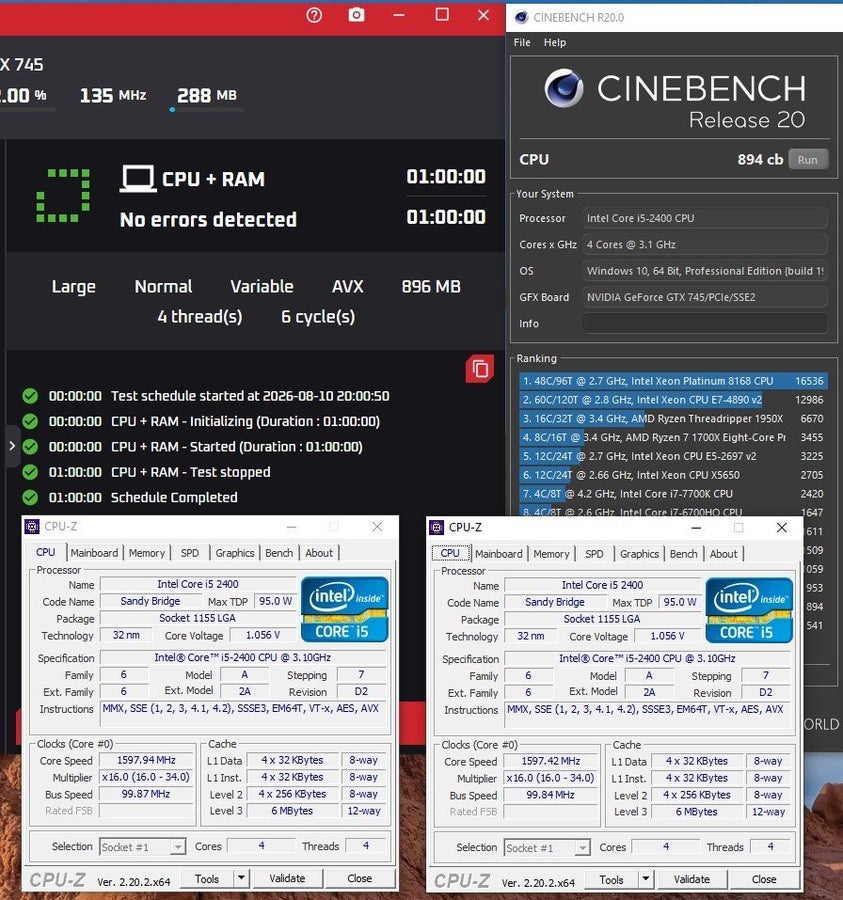Click the Close button in right CPU-Z

pyautogui.click(x=764, y=879)
